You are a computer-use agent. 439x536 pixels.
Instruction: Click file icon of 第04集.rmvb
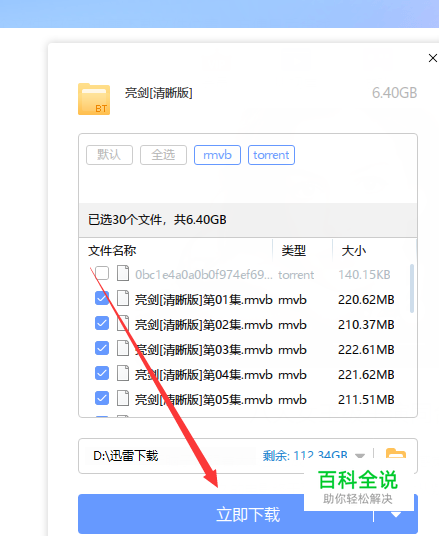click(x=123, y=373)
